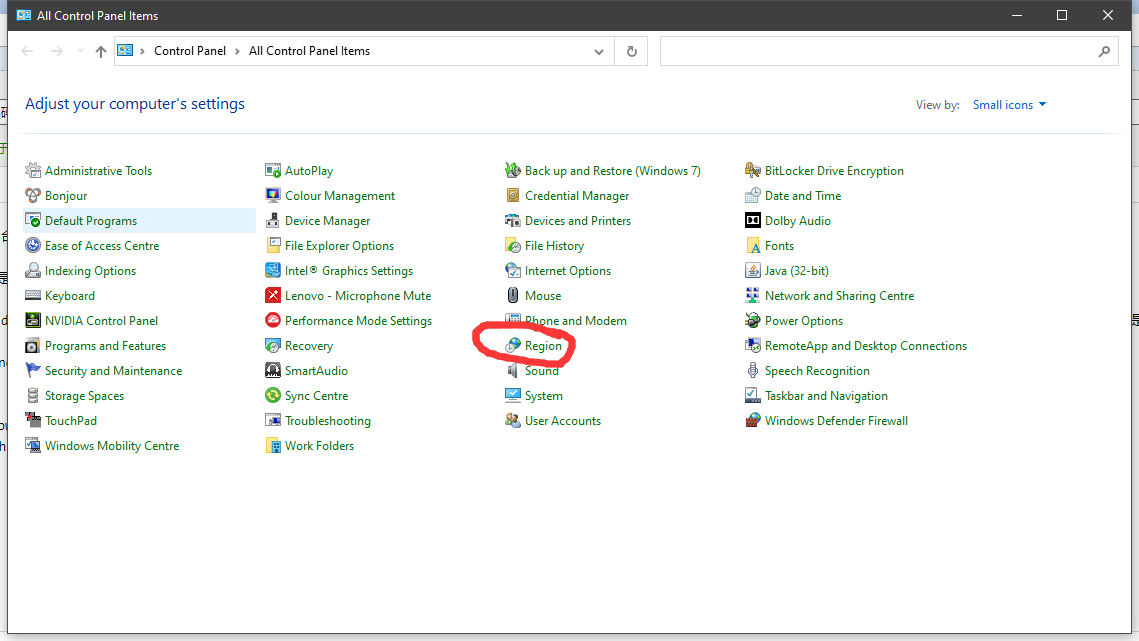Open the Windows Mobility Centre link
This screenshot has height=641, width=1139.
pyautogui.click(x=112, y=446)
